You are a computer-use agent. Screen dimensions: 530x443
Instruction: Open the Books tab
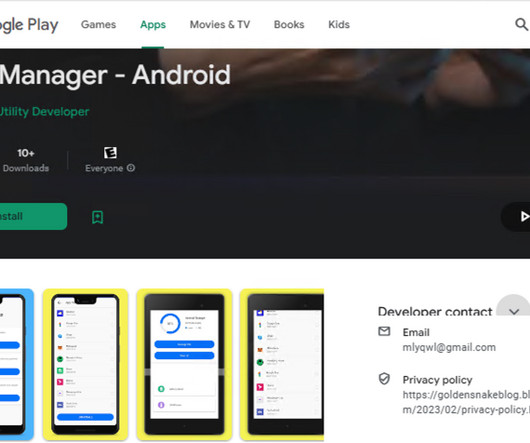pyautogui.click(x=289, y=25)
